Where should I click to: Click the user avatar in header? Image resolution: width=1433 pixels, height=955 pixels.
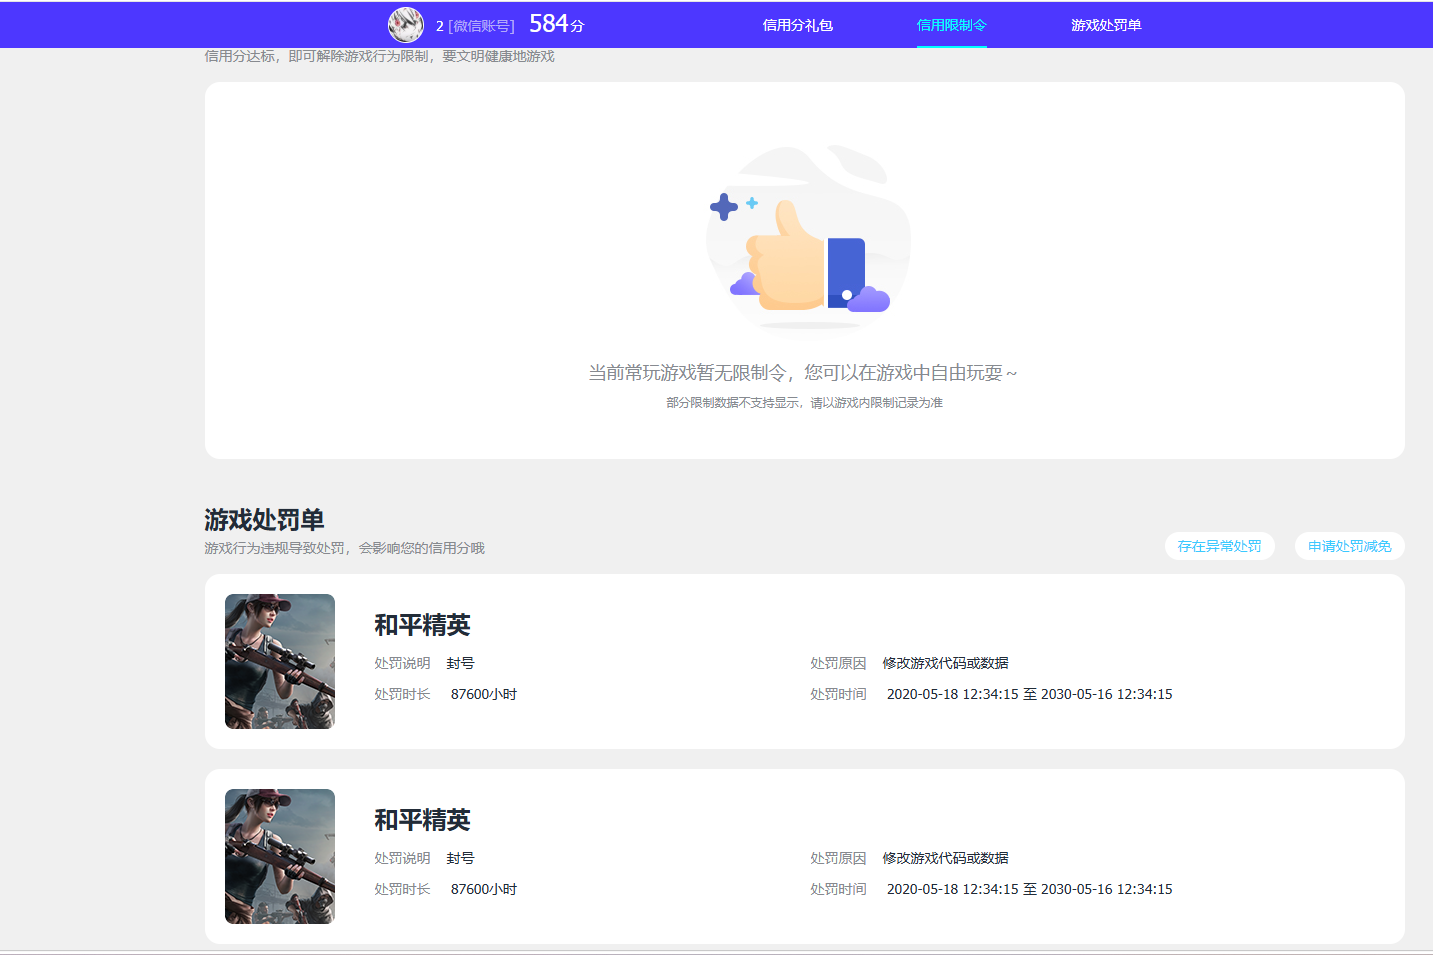point(406,25)
